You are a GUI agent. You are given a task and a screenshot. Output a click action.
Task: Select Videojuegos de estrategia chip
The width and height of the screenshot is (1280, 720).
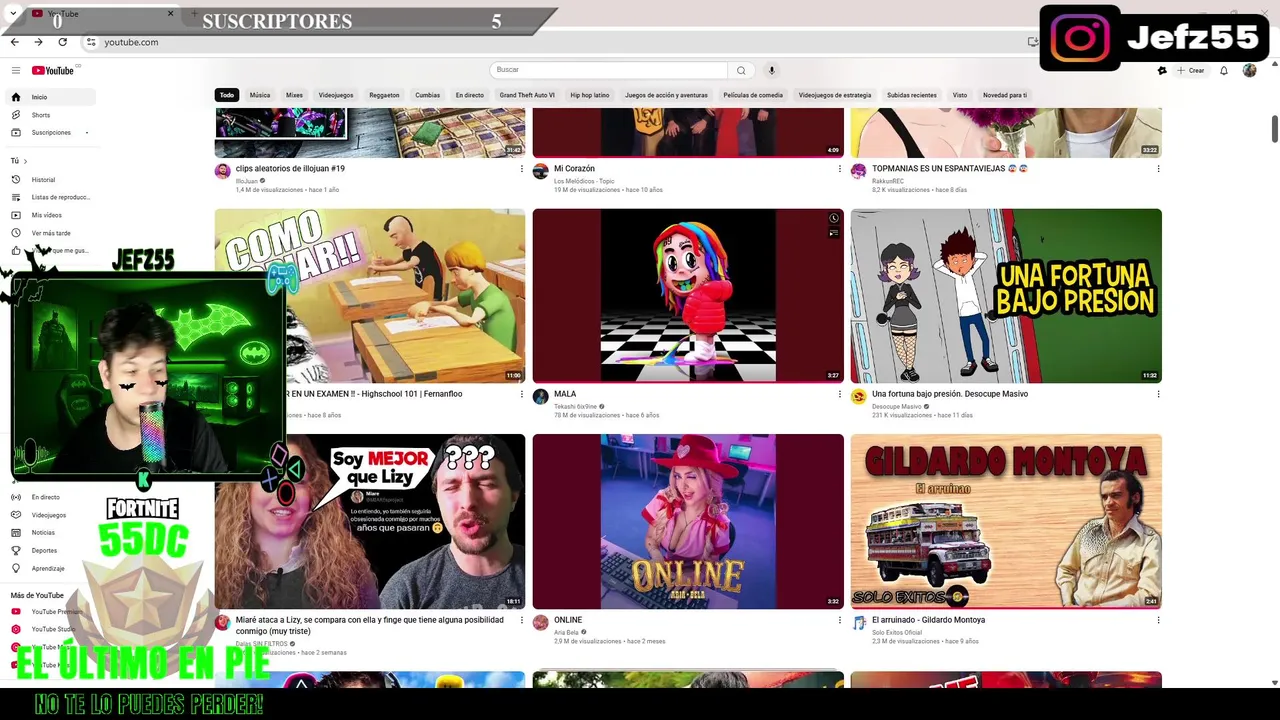pos(835,95)
